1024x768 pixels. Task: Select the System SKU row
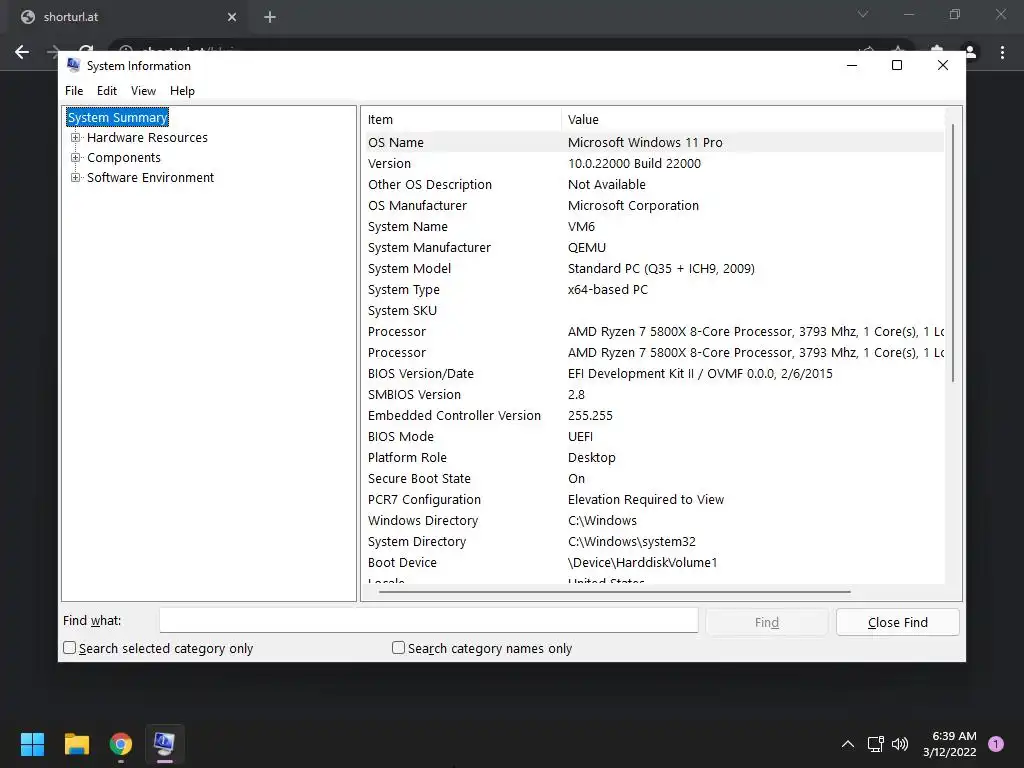click(654, 310)
